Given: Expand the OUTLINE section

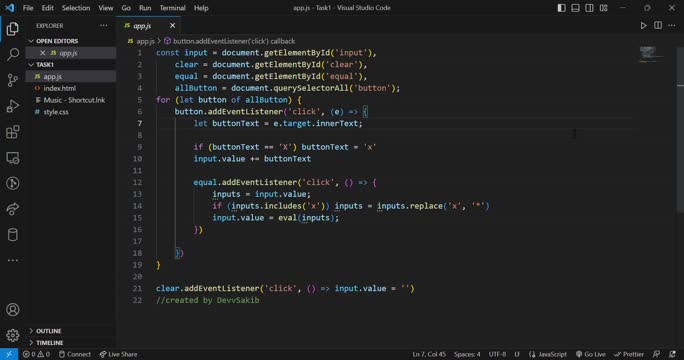Looking at the screenshot, I should click(x=48, y=331).
